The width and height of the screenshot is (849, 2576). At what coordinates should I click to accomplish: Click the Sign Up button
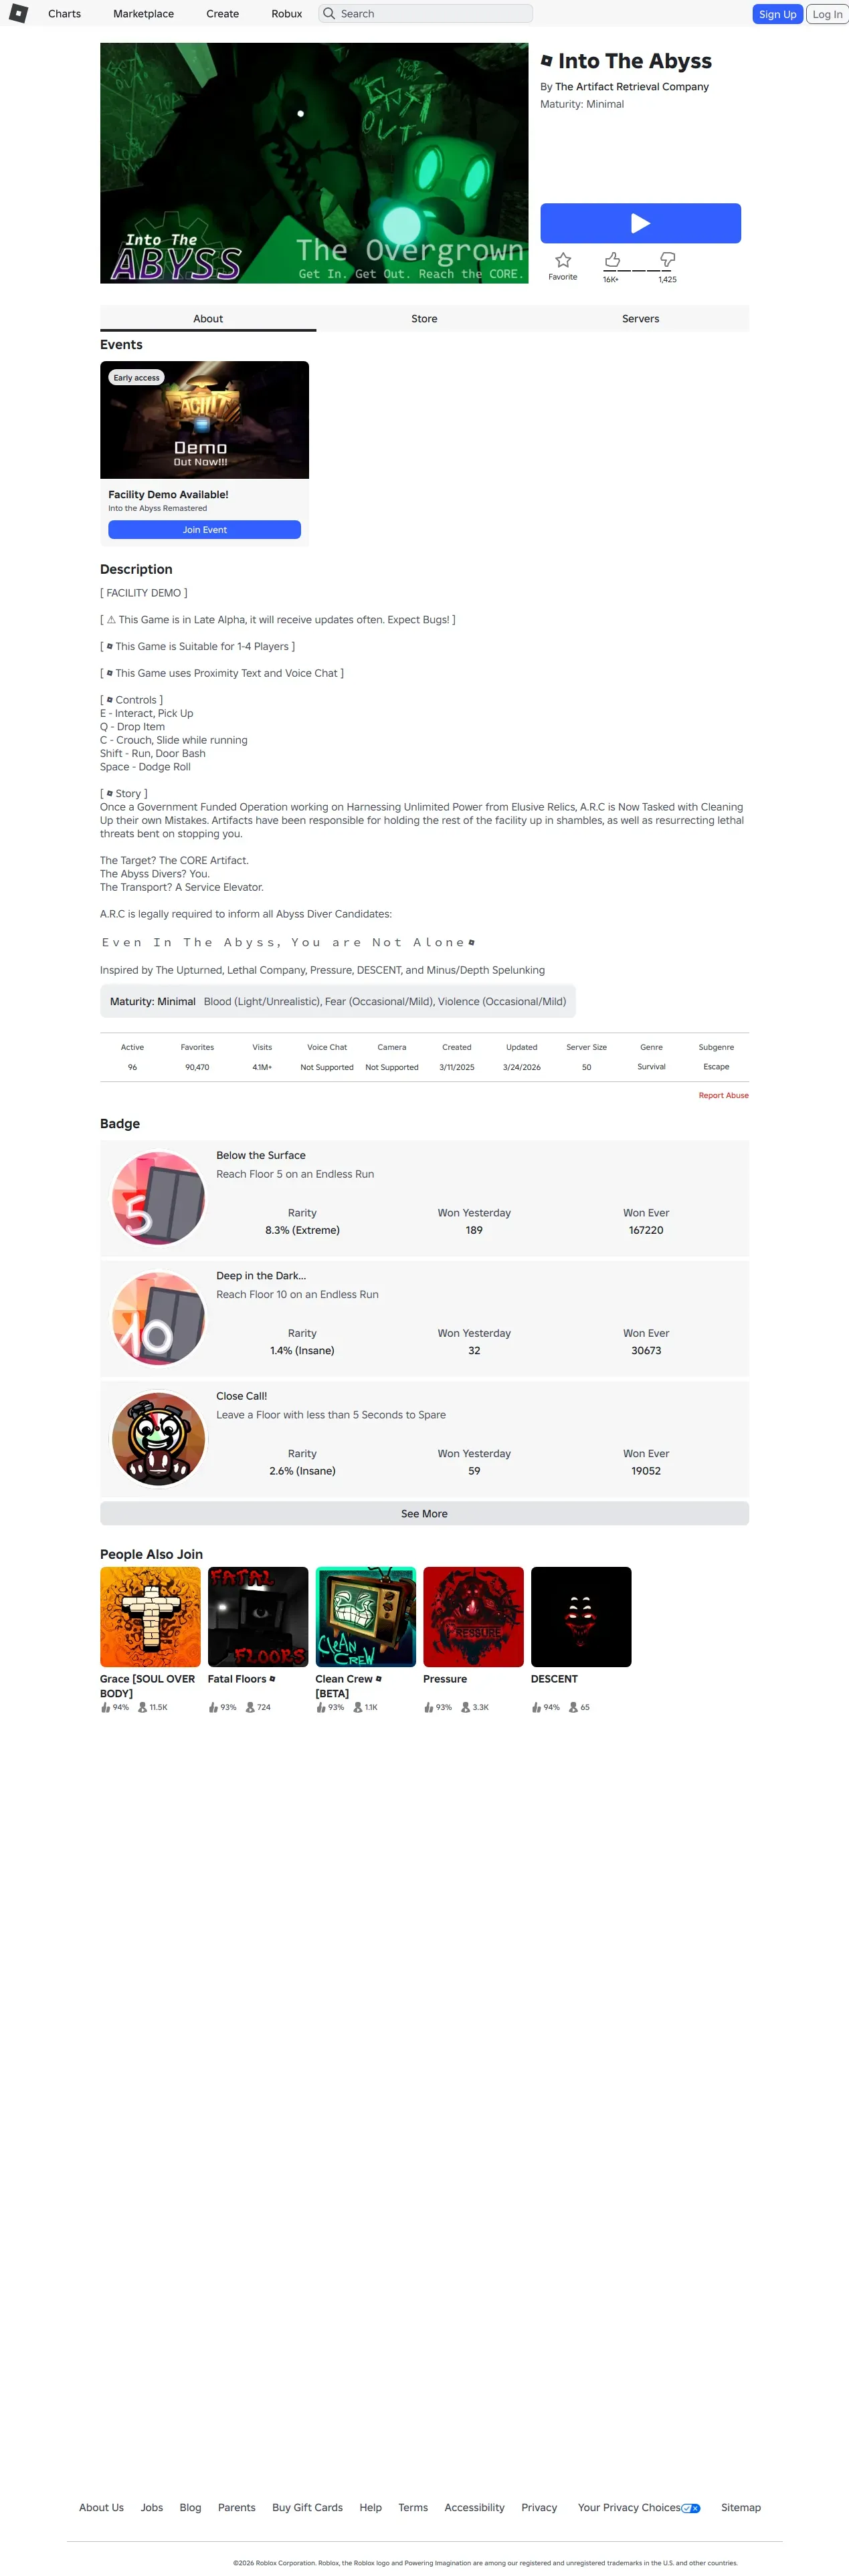coord(777,14)
